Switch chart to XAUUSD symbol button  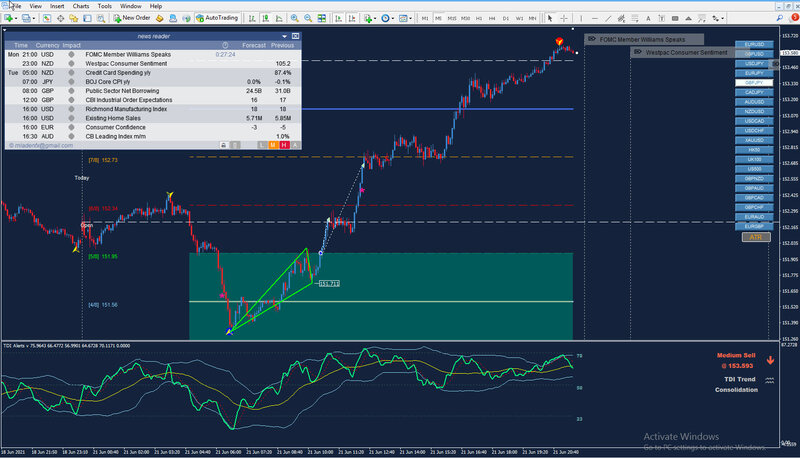tap(754, 140)
